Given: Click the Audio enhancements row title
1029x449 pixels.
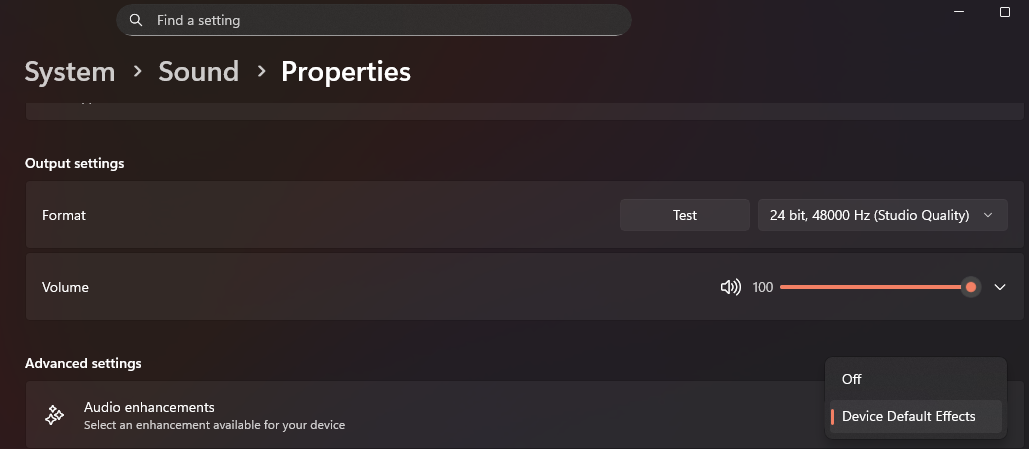Looking at the screenshot, I should point(149,407).
